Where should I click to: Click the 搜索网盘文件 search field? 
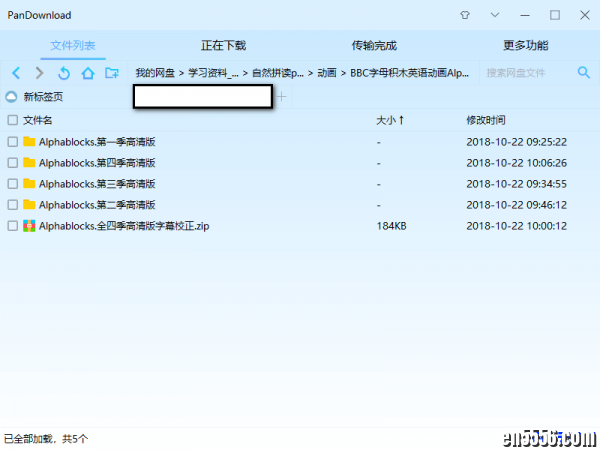[x=525, y=73]
